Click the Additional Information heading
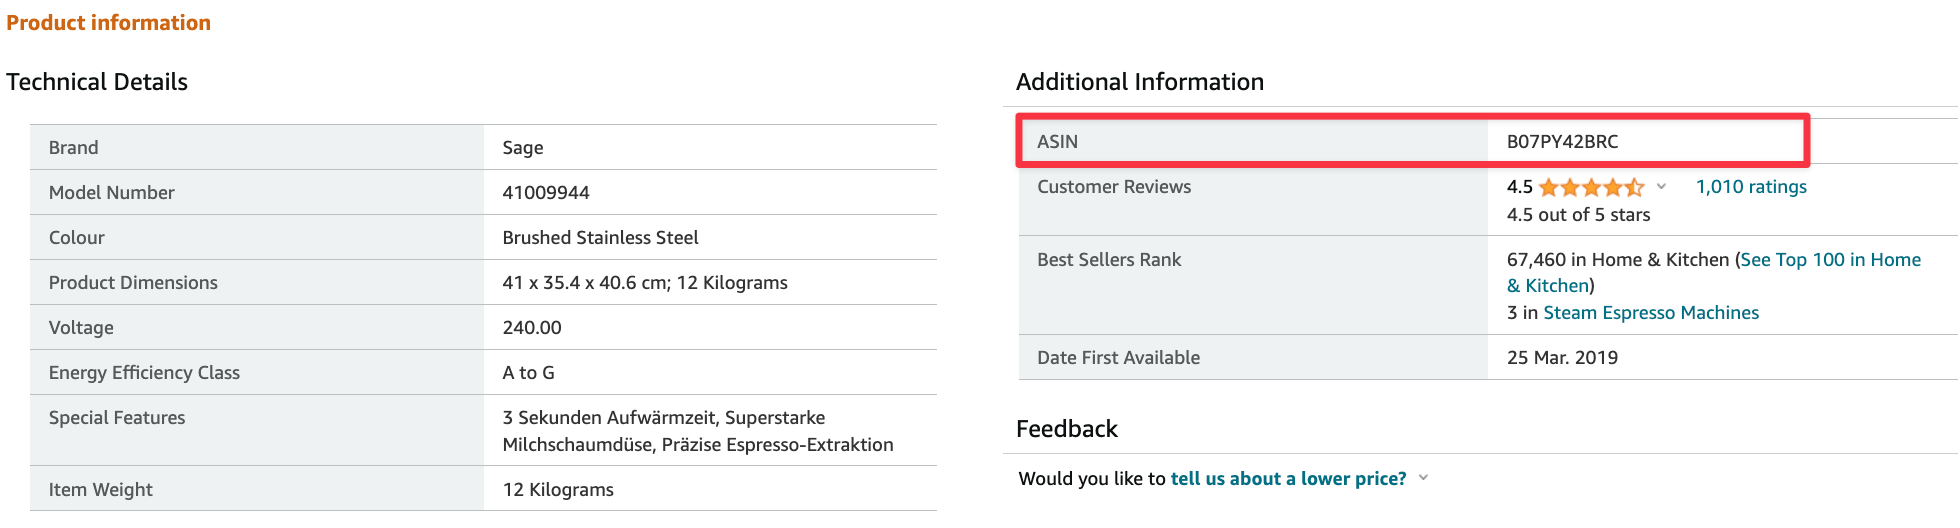Image resolution: width=1960 pixels, height=528 pixels. (x=1139, y=82)
